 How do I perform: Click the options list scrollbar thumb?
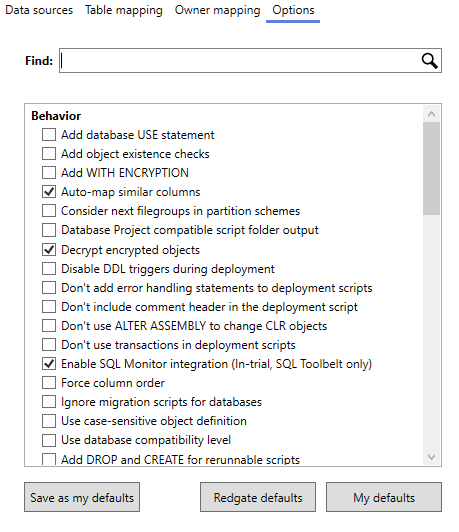click(x=432, y=169)
